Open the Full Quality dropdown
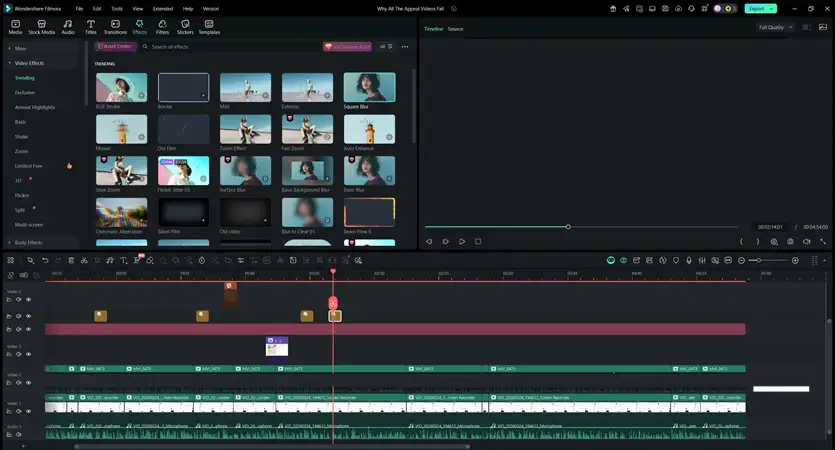Screen dimensions: 835x450 point(775,28)
